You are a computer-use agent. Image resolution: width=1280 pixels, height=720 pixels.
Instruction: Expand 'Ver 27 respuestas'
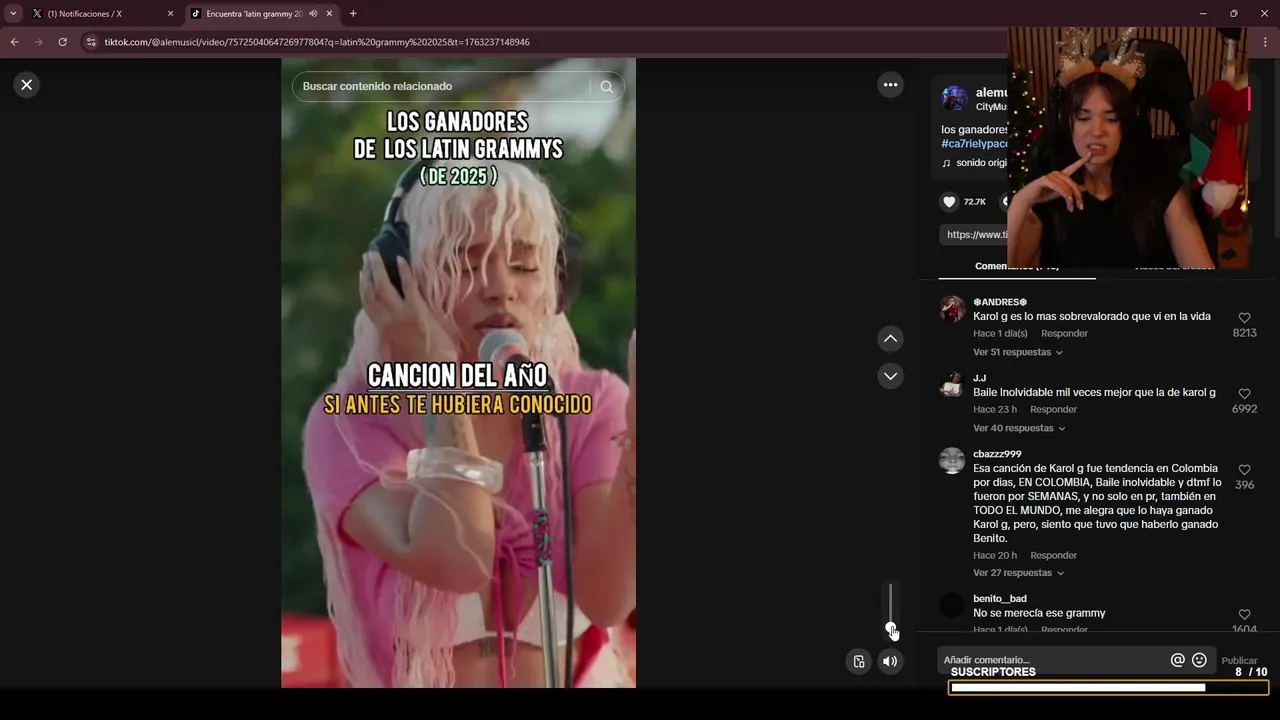(x=1018, y=573)
